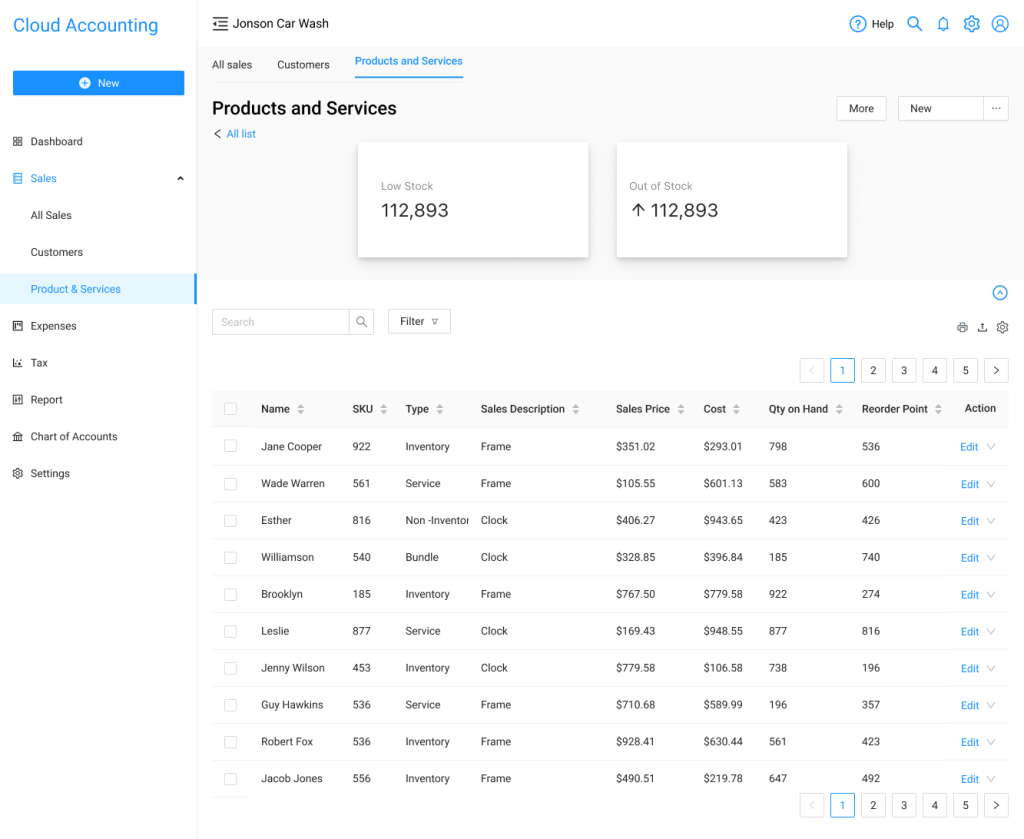This screenshot has height=839, width=1024.
Task: Click the print icon above the table
Action: coord(962,327)
